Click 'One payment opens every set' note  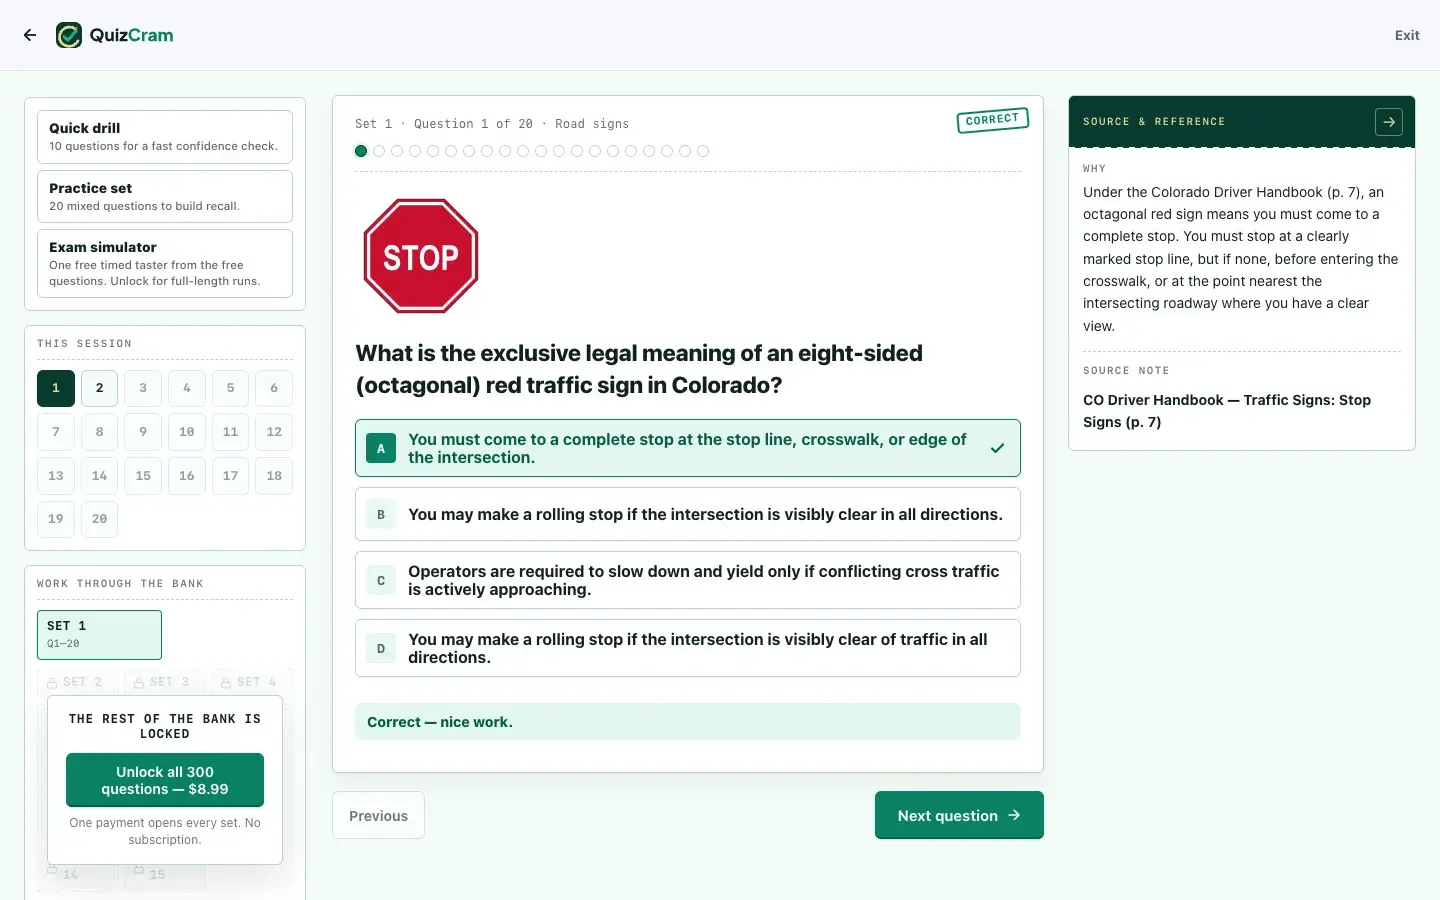coord(165,831)
